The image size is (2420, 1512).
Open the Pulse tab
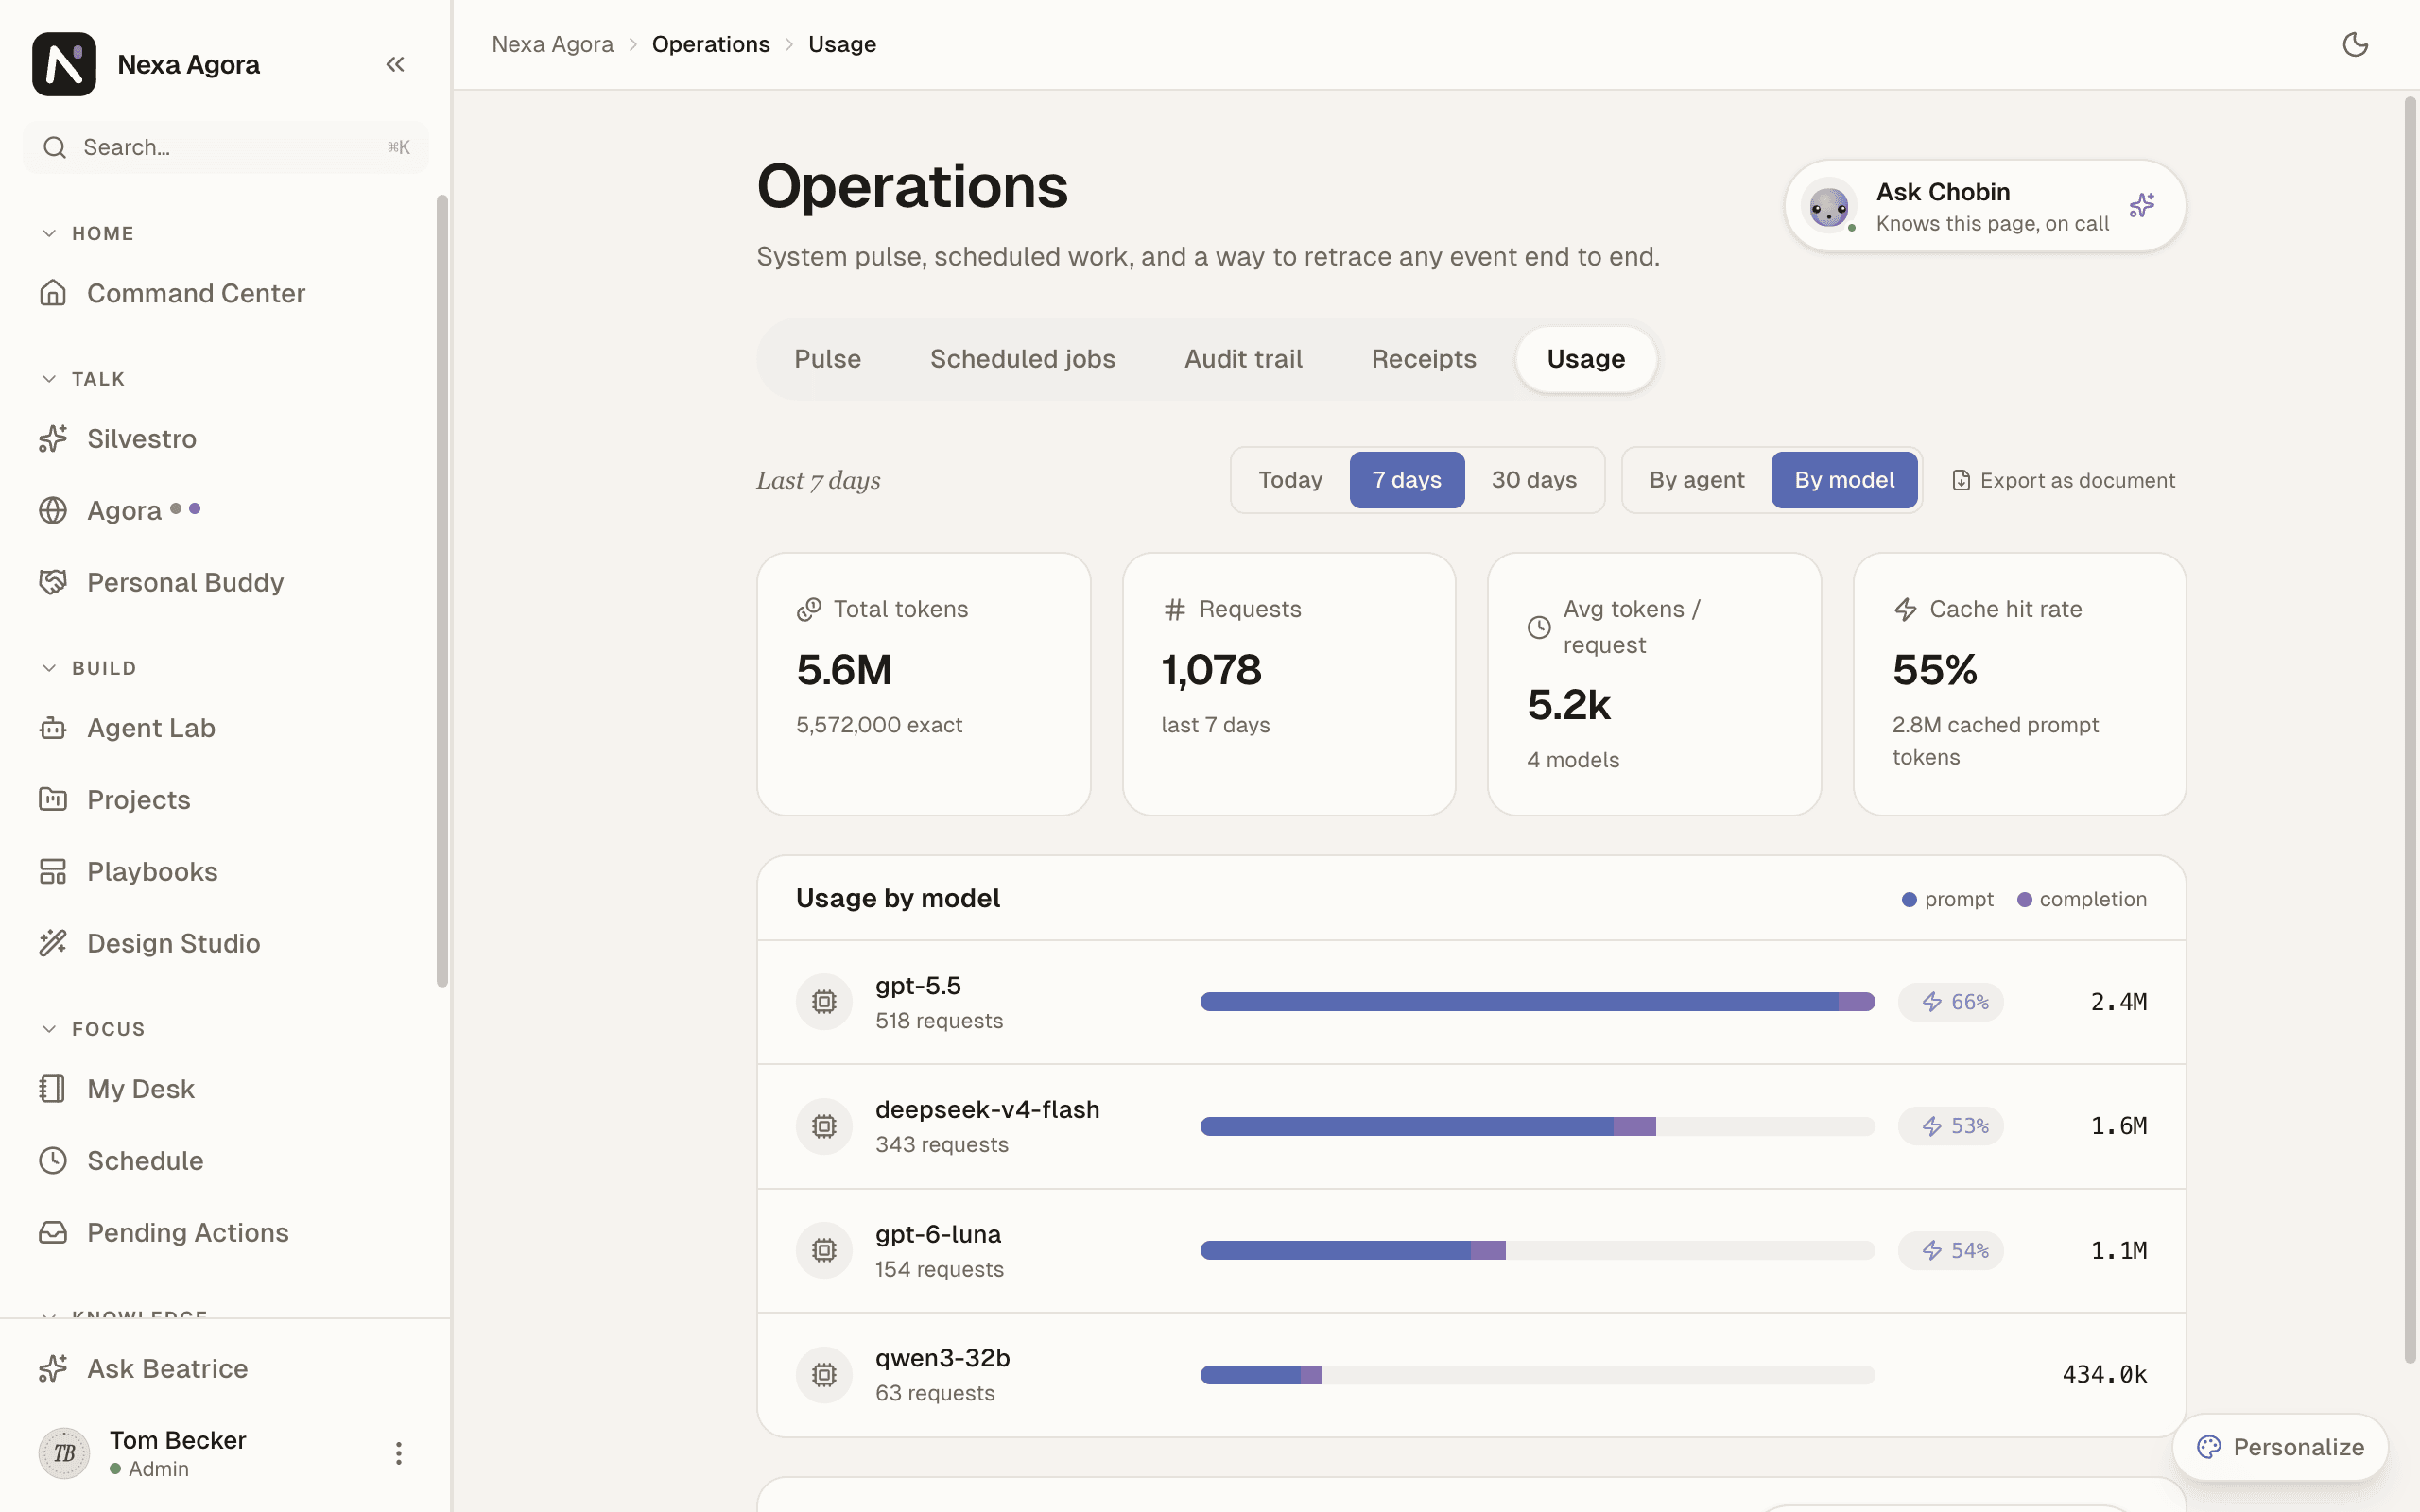827,359
